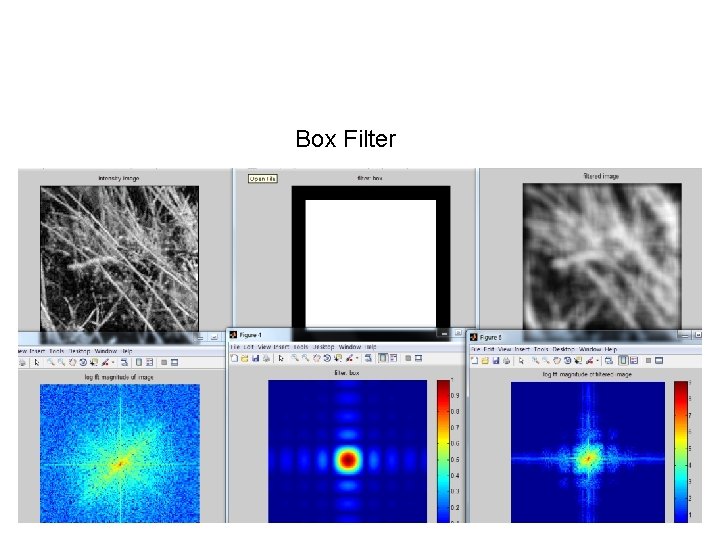Toggle Insert Legend in left figure toolbar
Screen dimensions: 720x540
[x=150, y=363]
